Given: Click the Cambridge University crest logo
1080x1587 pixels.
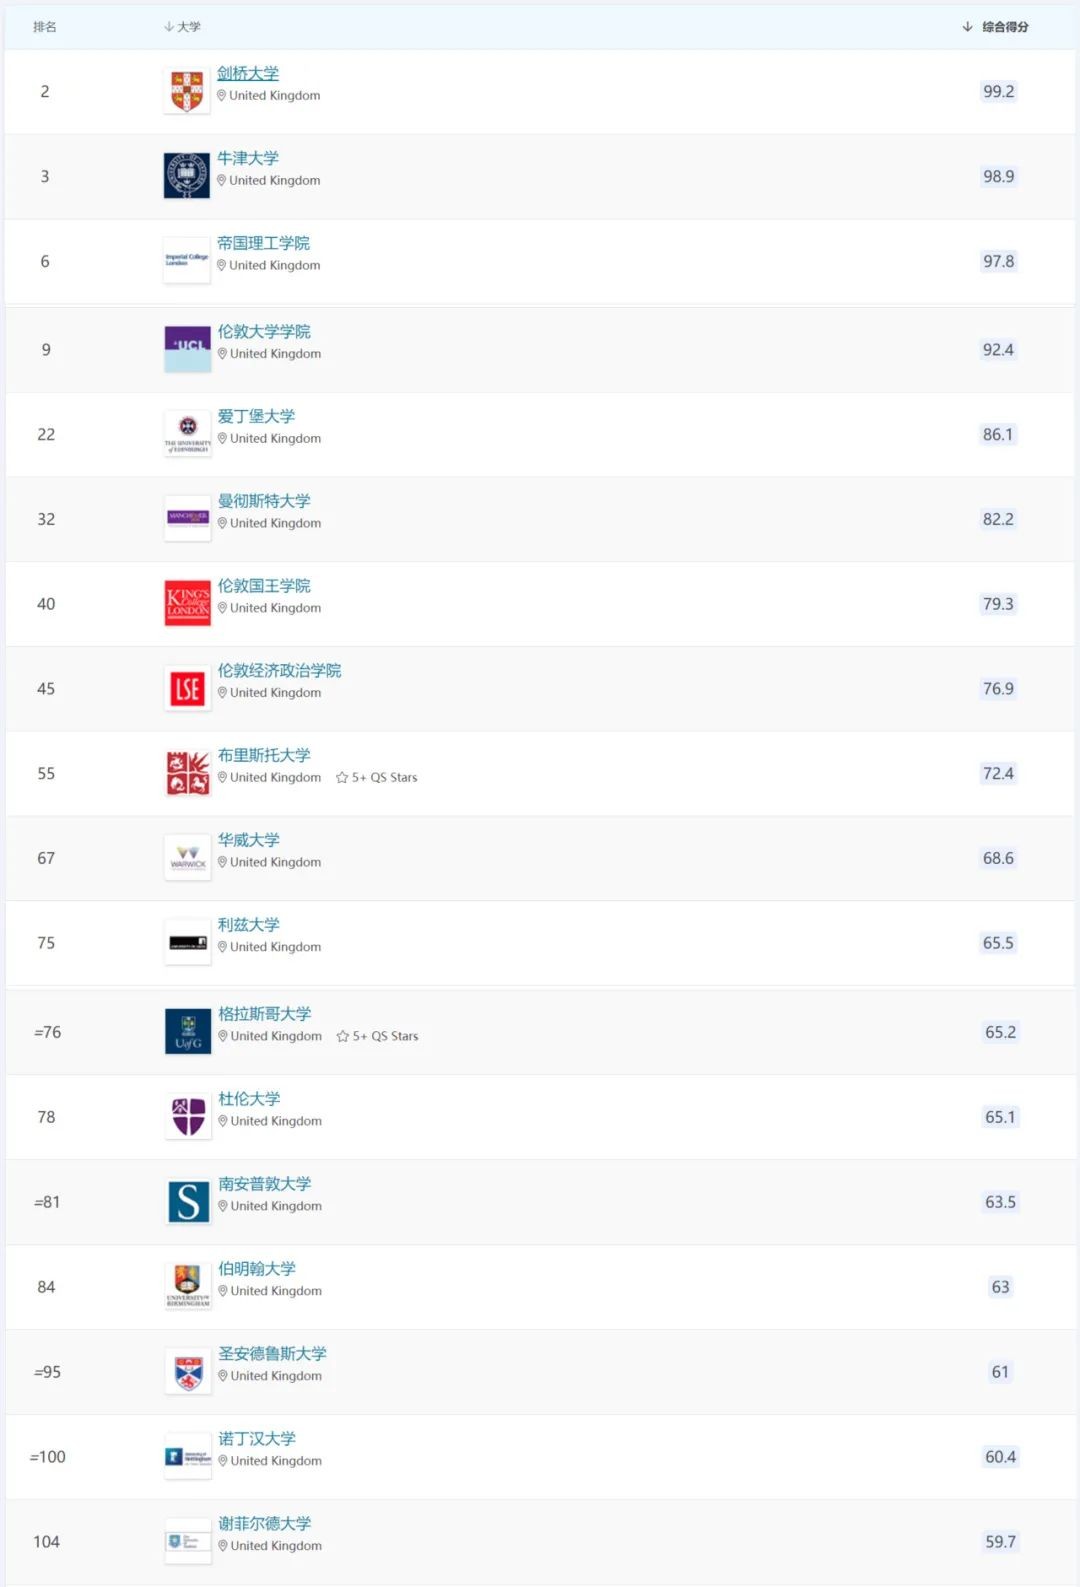Looking at the screenshot, I should click(x=187, y=91).
